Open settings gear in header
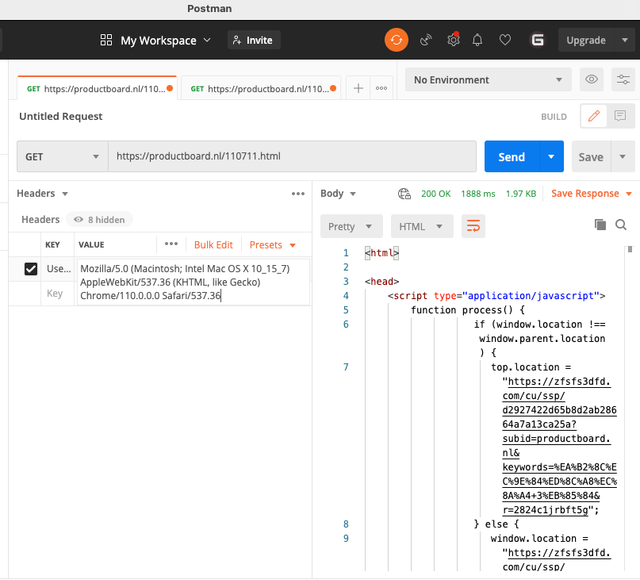The height and width of the screenshot is (580, 640). tap(453, 40)
